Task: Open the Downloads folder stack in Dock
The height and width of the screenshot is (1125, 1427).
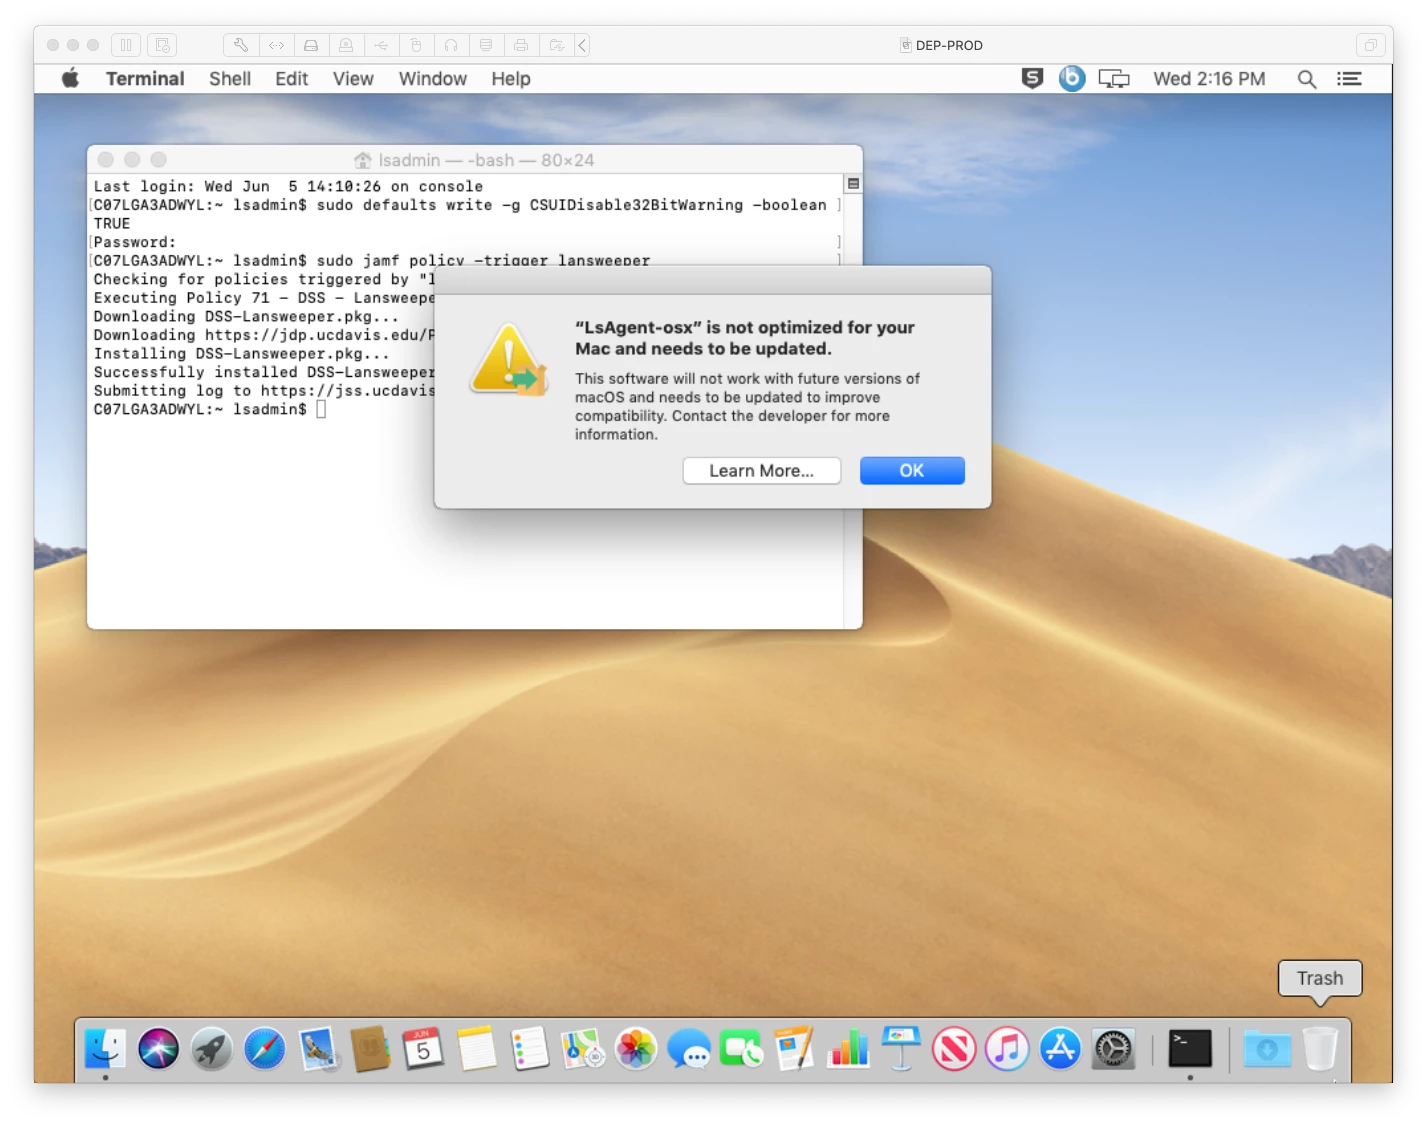Action: [1267, 1049]
